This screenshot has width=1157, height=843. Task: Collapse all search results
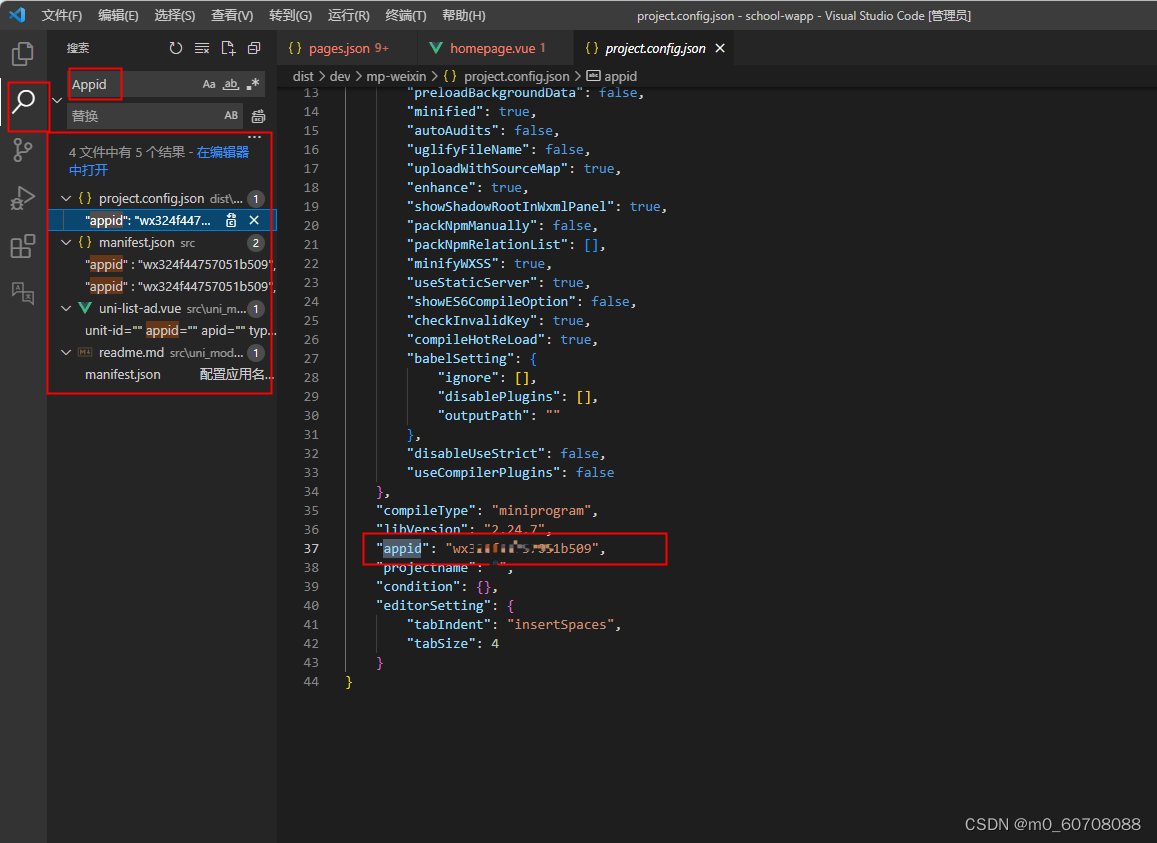[254, 48]
